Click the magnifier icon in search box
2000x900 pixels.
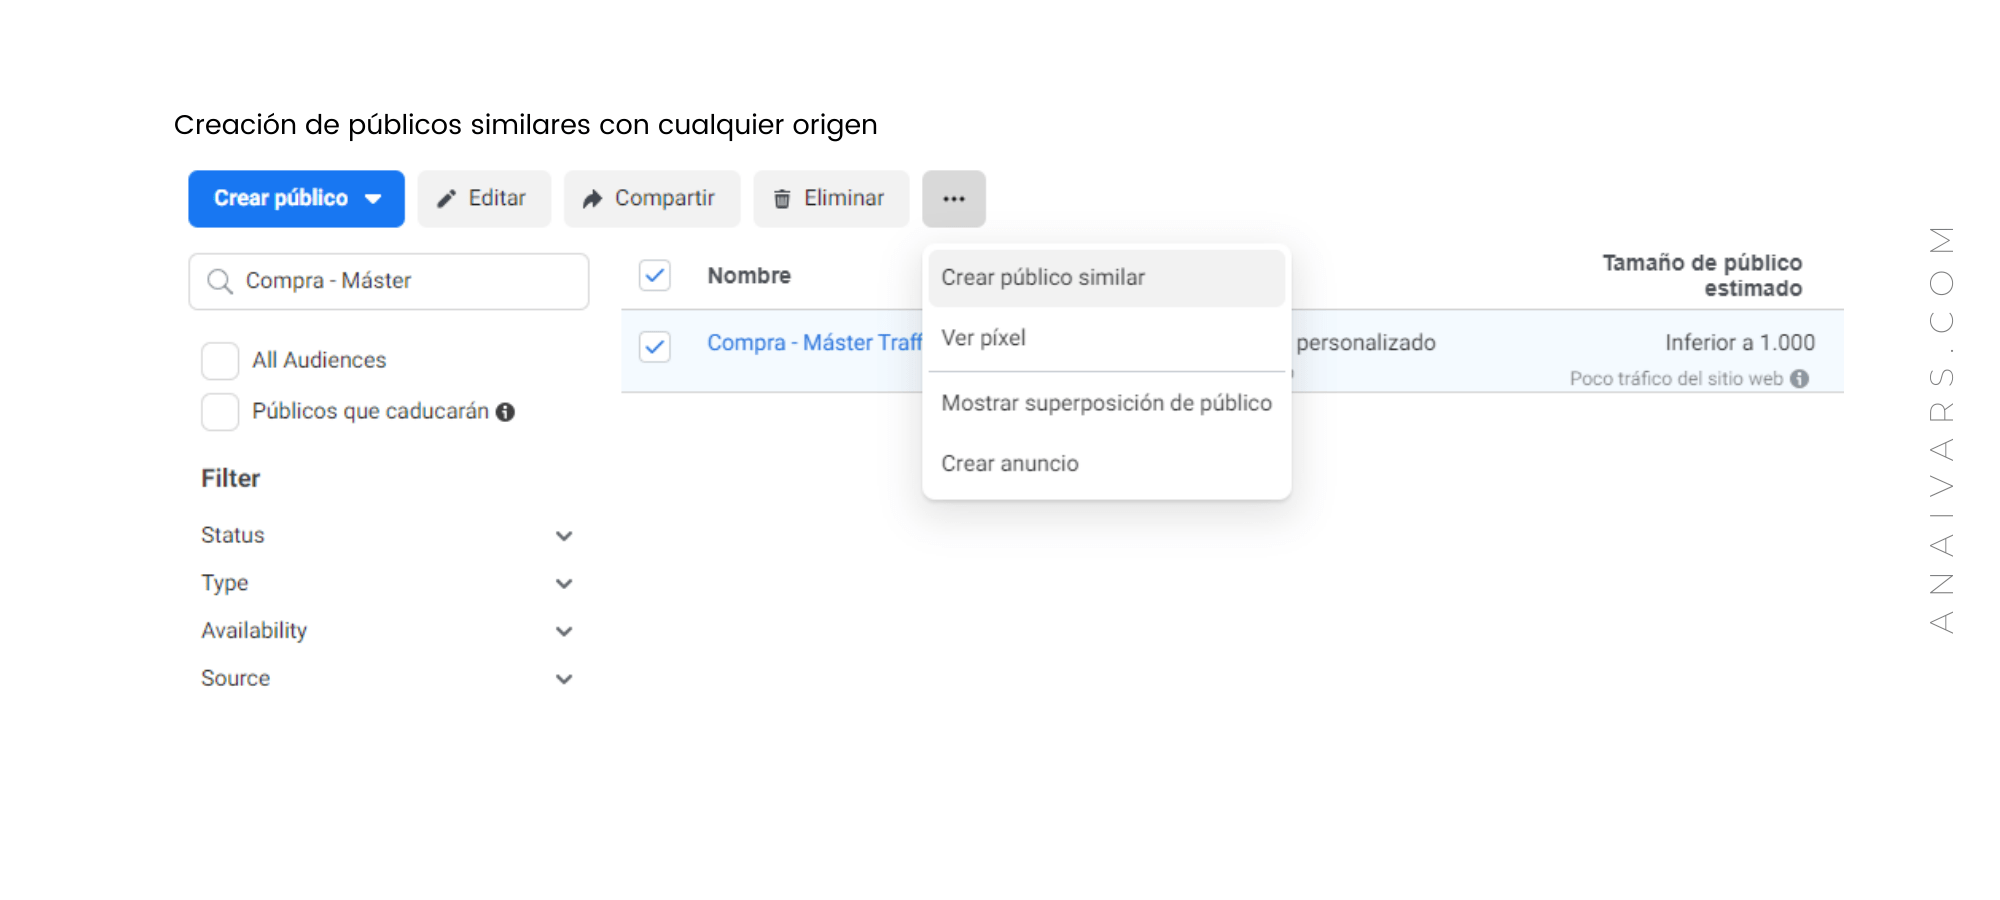(x=220, y=281)
